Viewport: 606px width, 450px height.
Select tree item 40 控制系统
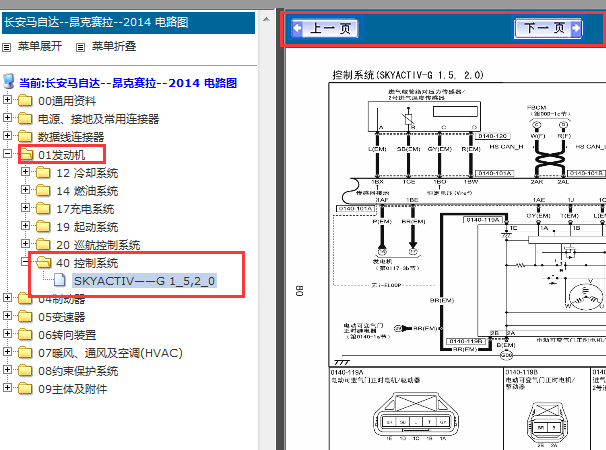coord(87,263)
